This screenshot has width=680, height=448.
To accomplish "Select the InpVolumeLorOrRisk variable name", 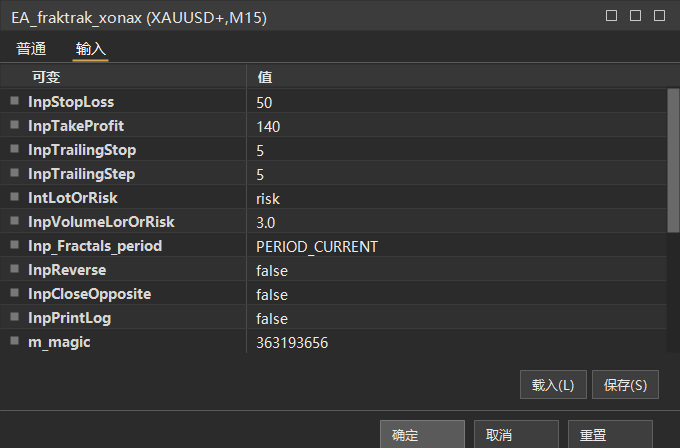I will click(x=101, y=222).
